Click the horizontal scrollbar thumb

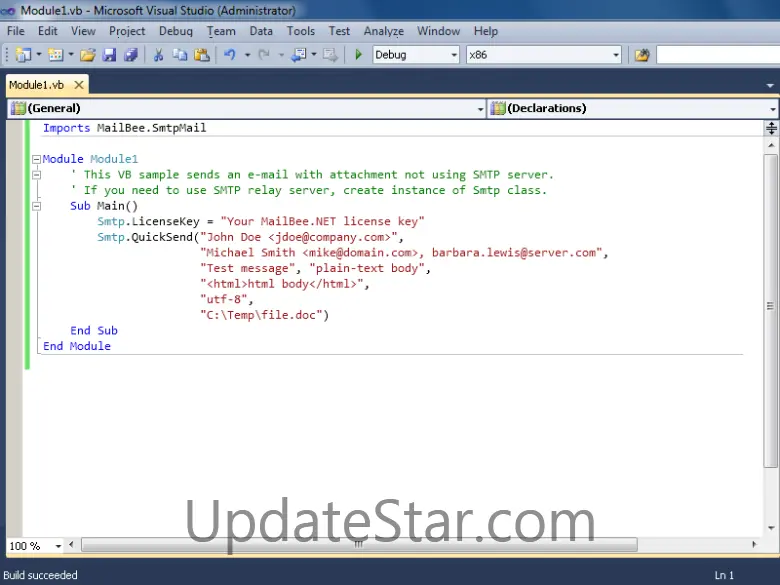tap(359, 545)
